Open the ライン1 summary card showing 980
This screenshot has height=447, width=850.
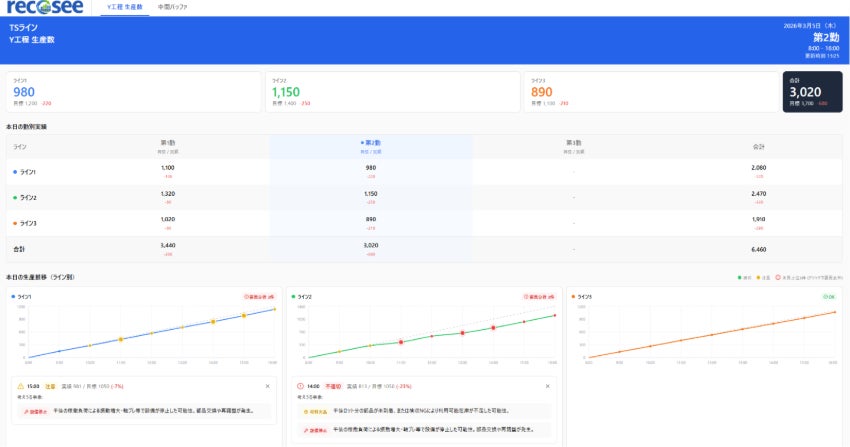[x=133, y=92]
